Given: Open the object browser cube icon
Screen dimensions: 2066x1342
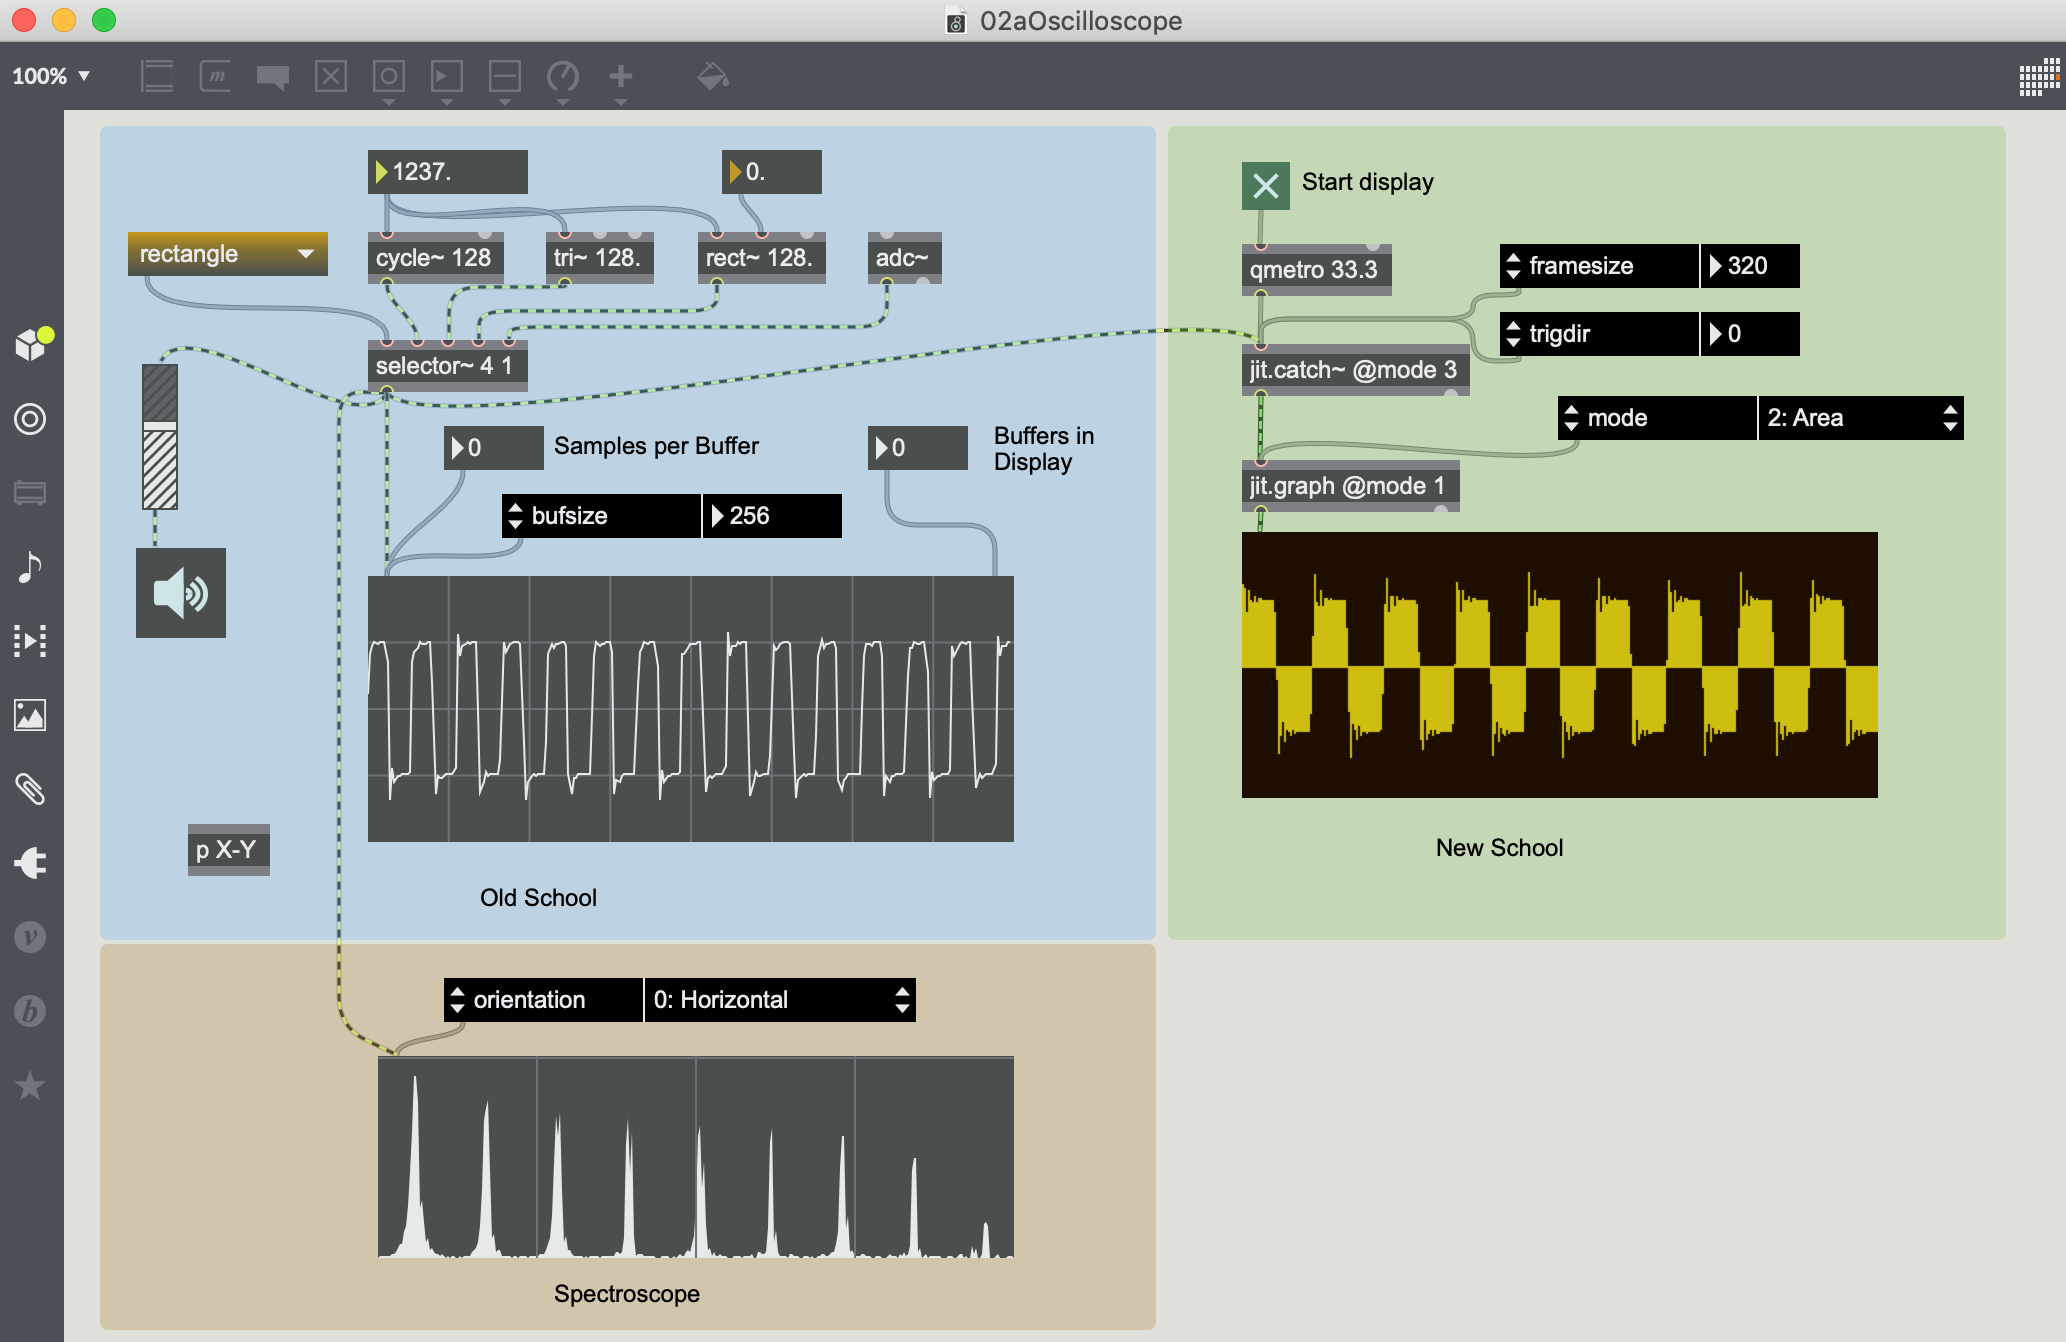Looking at the screenshot, I should [31, 344].
